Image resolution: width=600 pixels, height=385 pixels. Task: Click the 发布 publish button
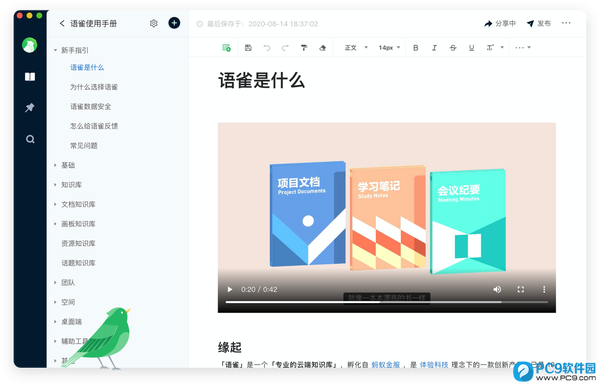tap(539, 23)
